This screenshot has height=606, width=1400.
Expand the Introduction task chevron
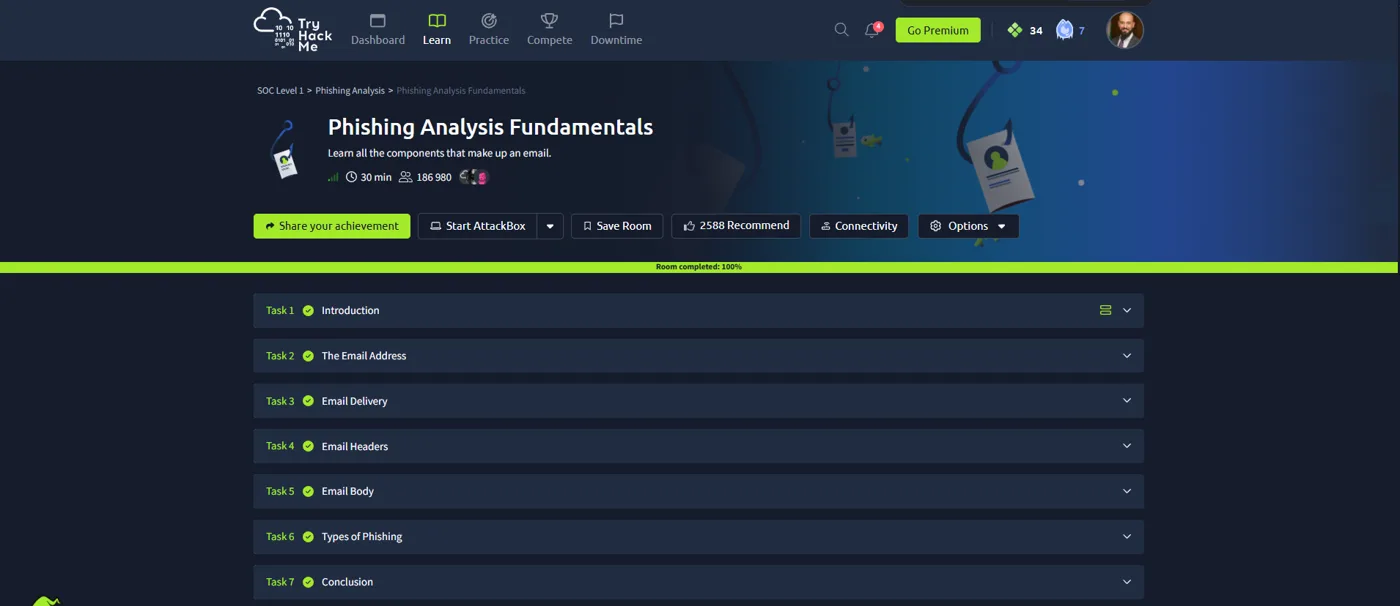[x=1127, y=311]
